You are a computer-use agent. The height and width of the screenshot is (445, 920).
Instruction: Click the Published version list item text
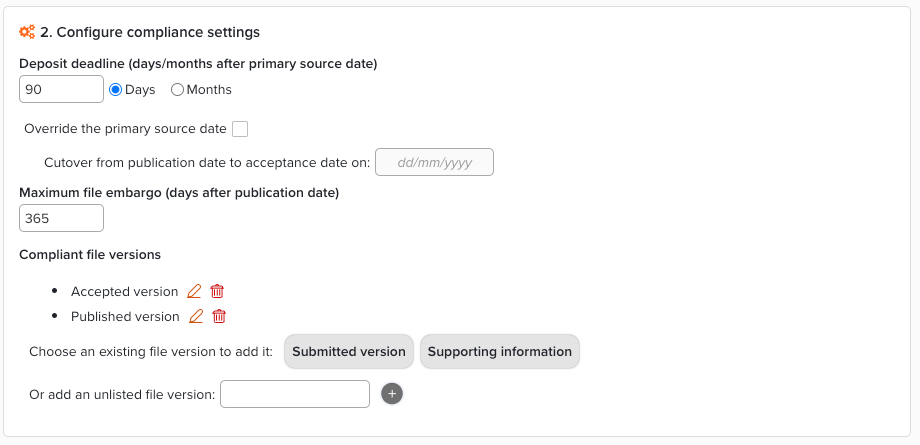pyautogui.click(x=125, y=317)
